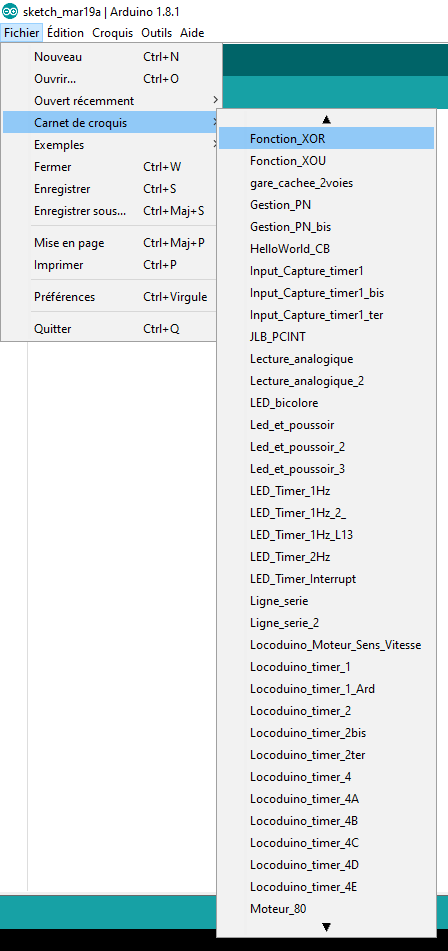The width and height of the screenshot is (448, 951).
Task: Open the Outils menu
Action: [156, 33]
